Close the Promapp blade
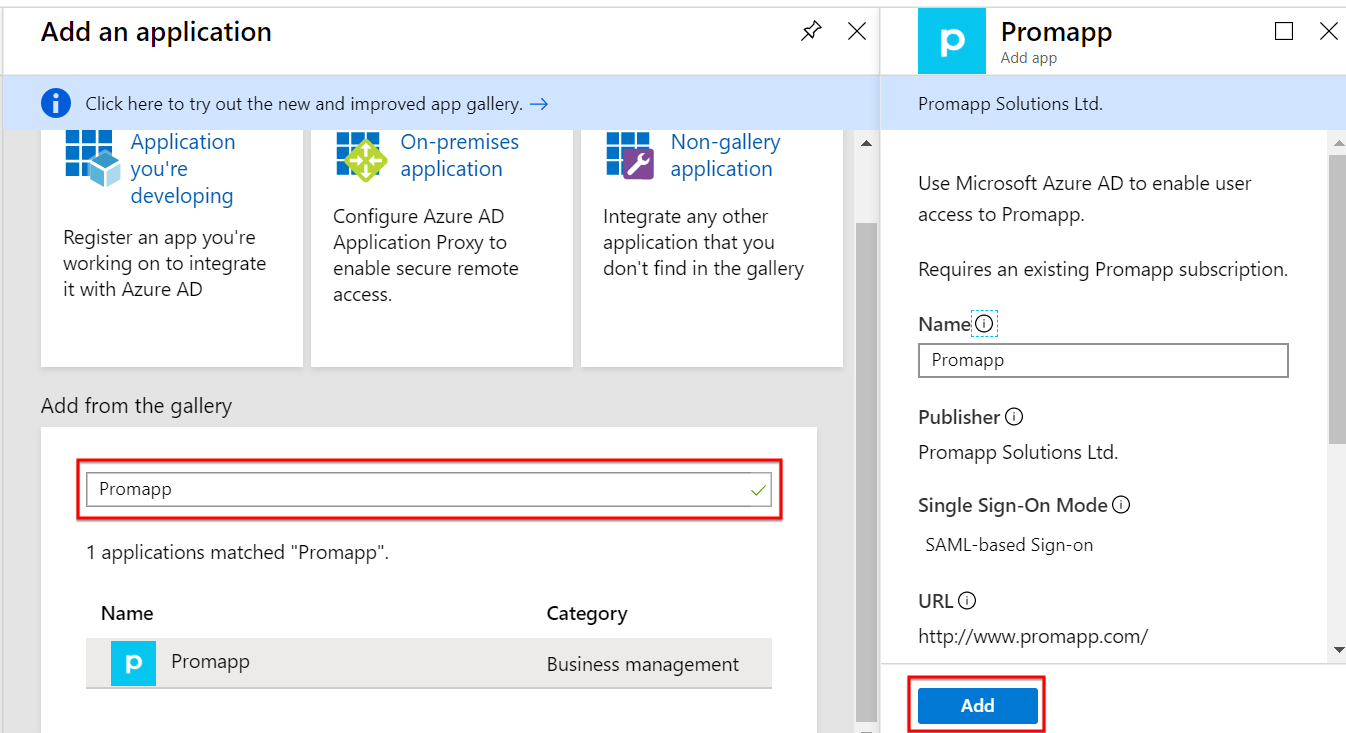 [x=1329, y=32]
